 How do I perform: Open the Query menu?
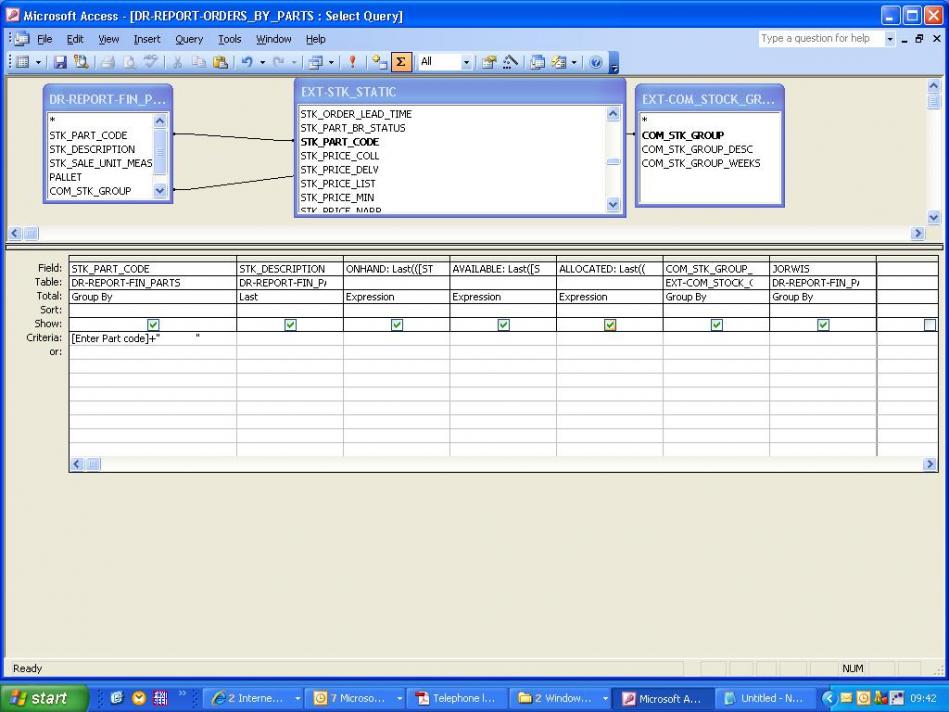pos(189,39)
